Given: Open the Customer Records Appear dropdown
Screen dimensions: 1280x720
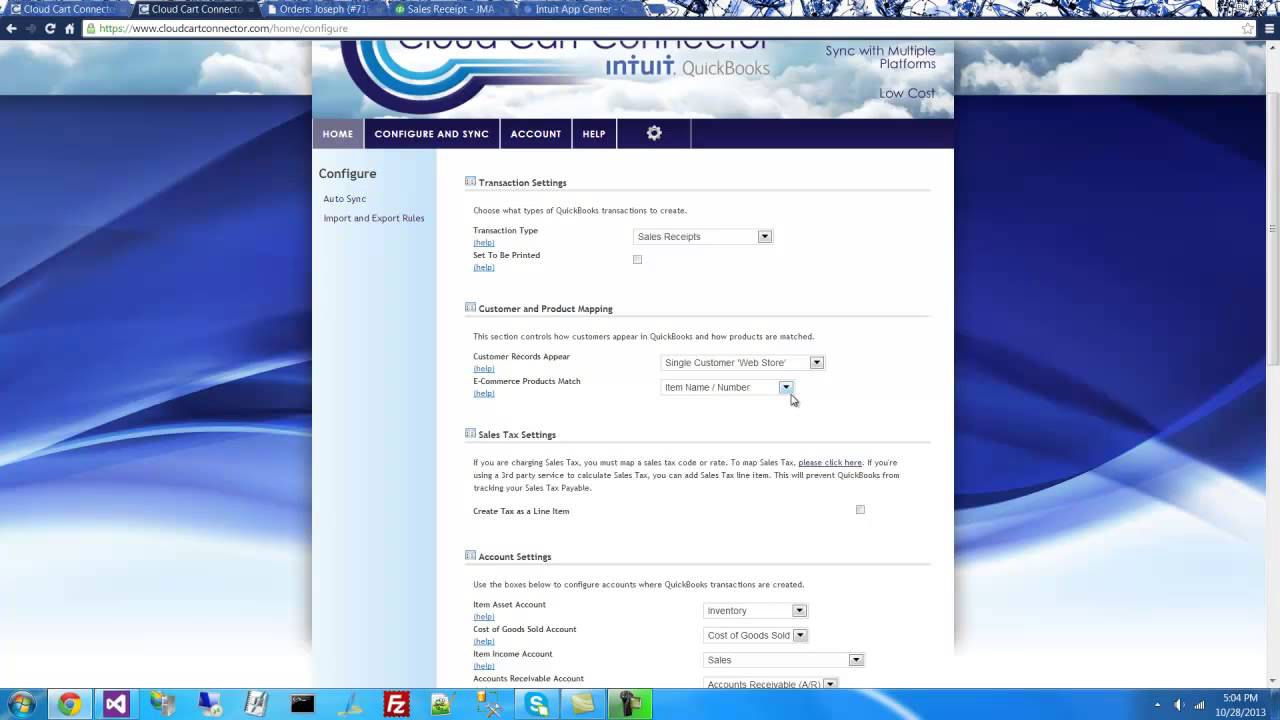Looking at the screenshot, I should (742, 363).
